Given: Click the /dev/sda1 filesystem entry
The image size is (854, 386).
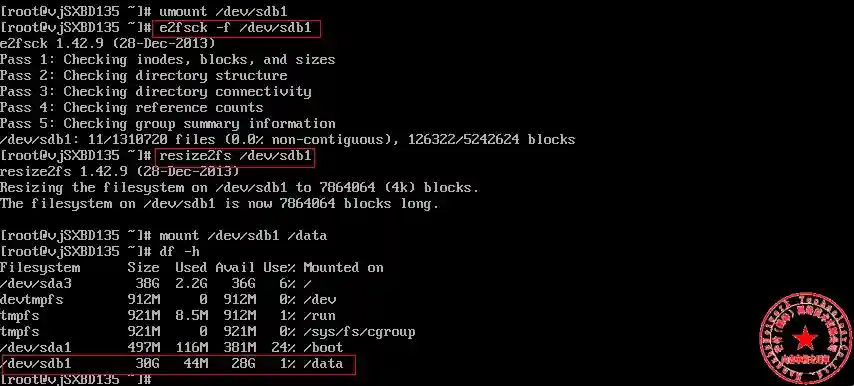Looking at the screenshot, I should [x=36, y=347].
